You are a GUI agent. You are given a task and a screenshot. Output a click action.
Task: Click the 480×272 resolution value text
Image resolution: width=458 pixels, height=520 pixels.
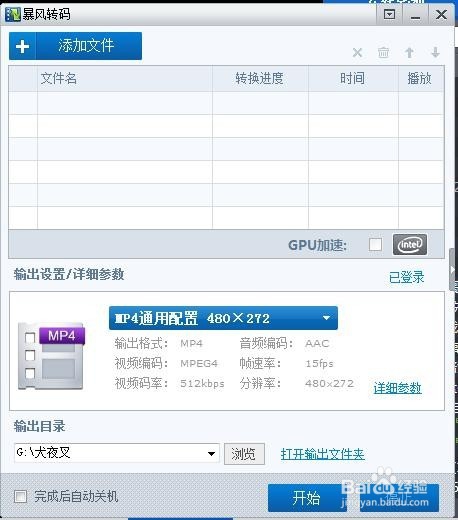click(329, 383)
